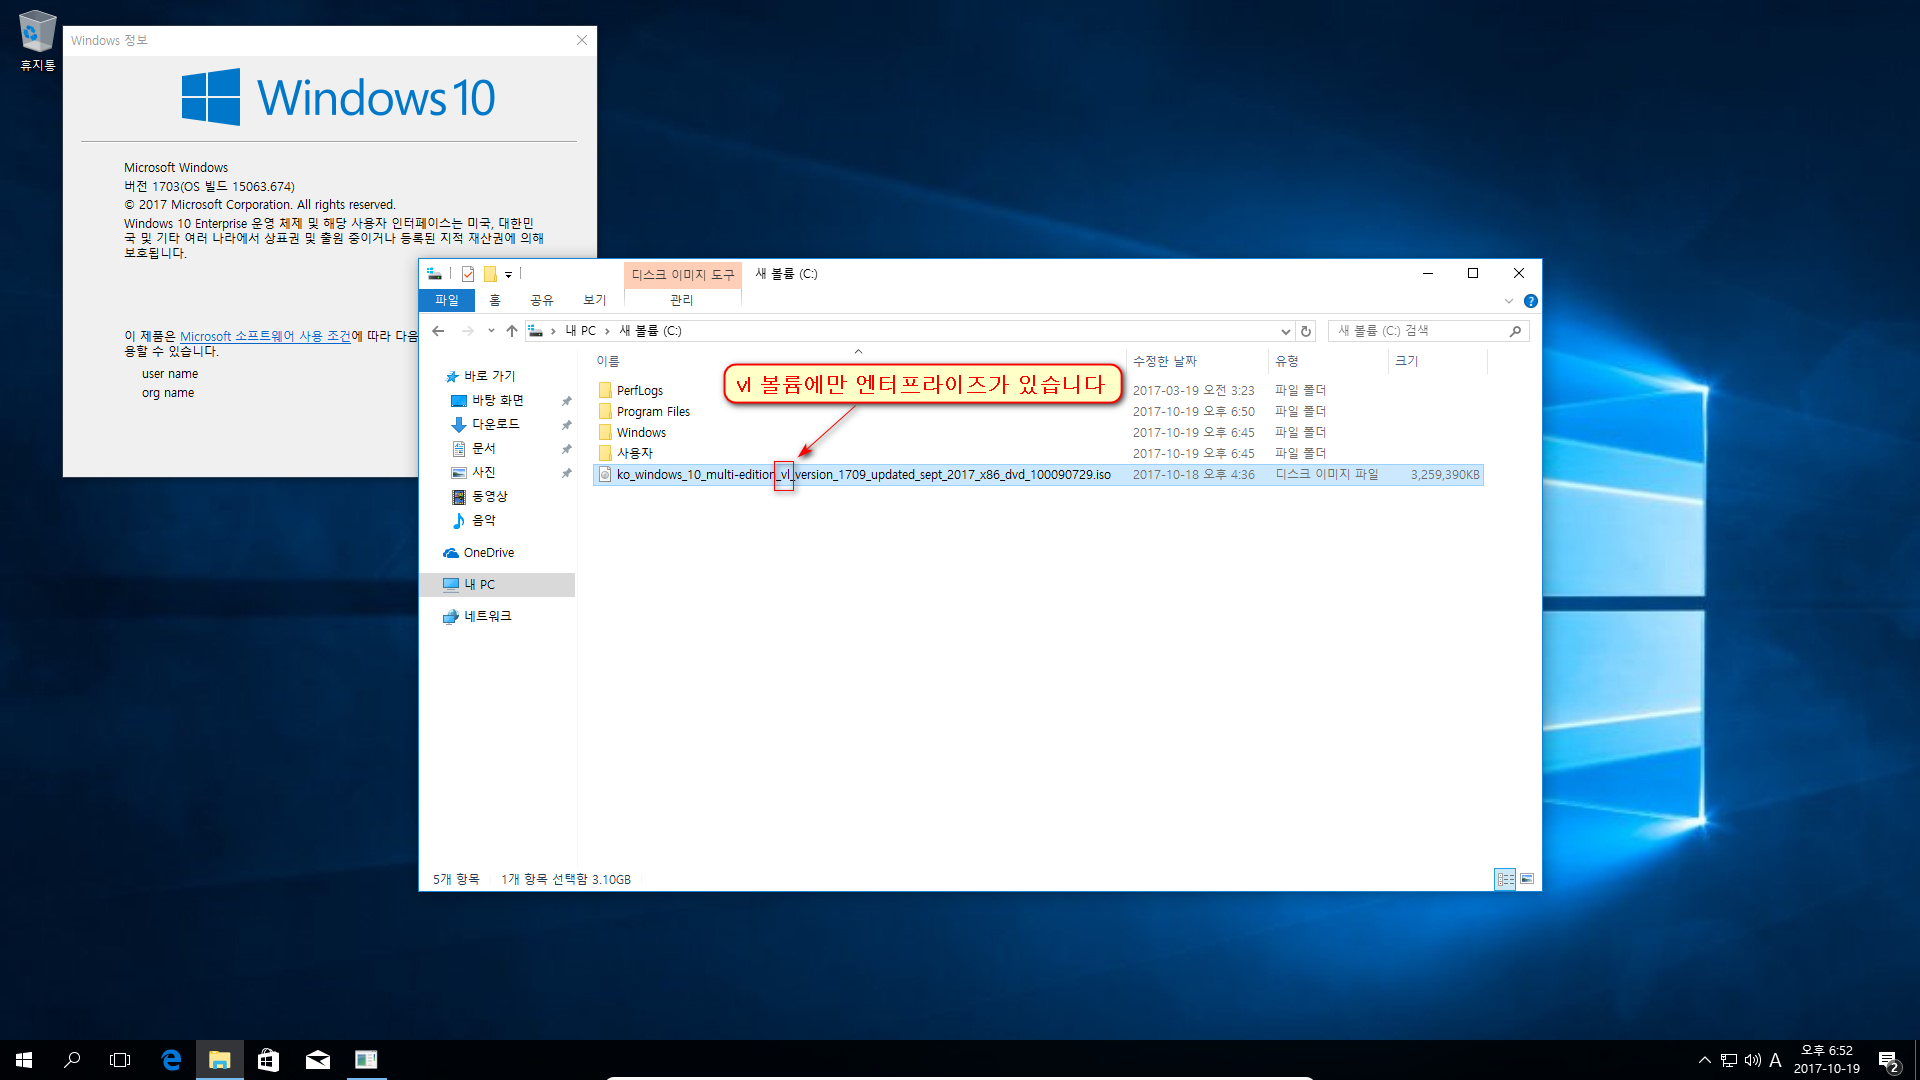Launch Microsoft Edge from taskbar
This screenshot has width=1920, height=1080.
pyautogui.click(x=171, y=1060)
